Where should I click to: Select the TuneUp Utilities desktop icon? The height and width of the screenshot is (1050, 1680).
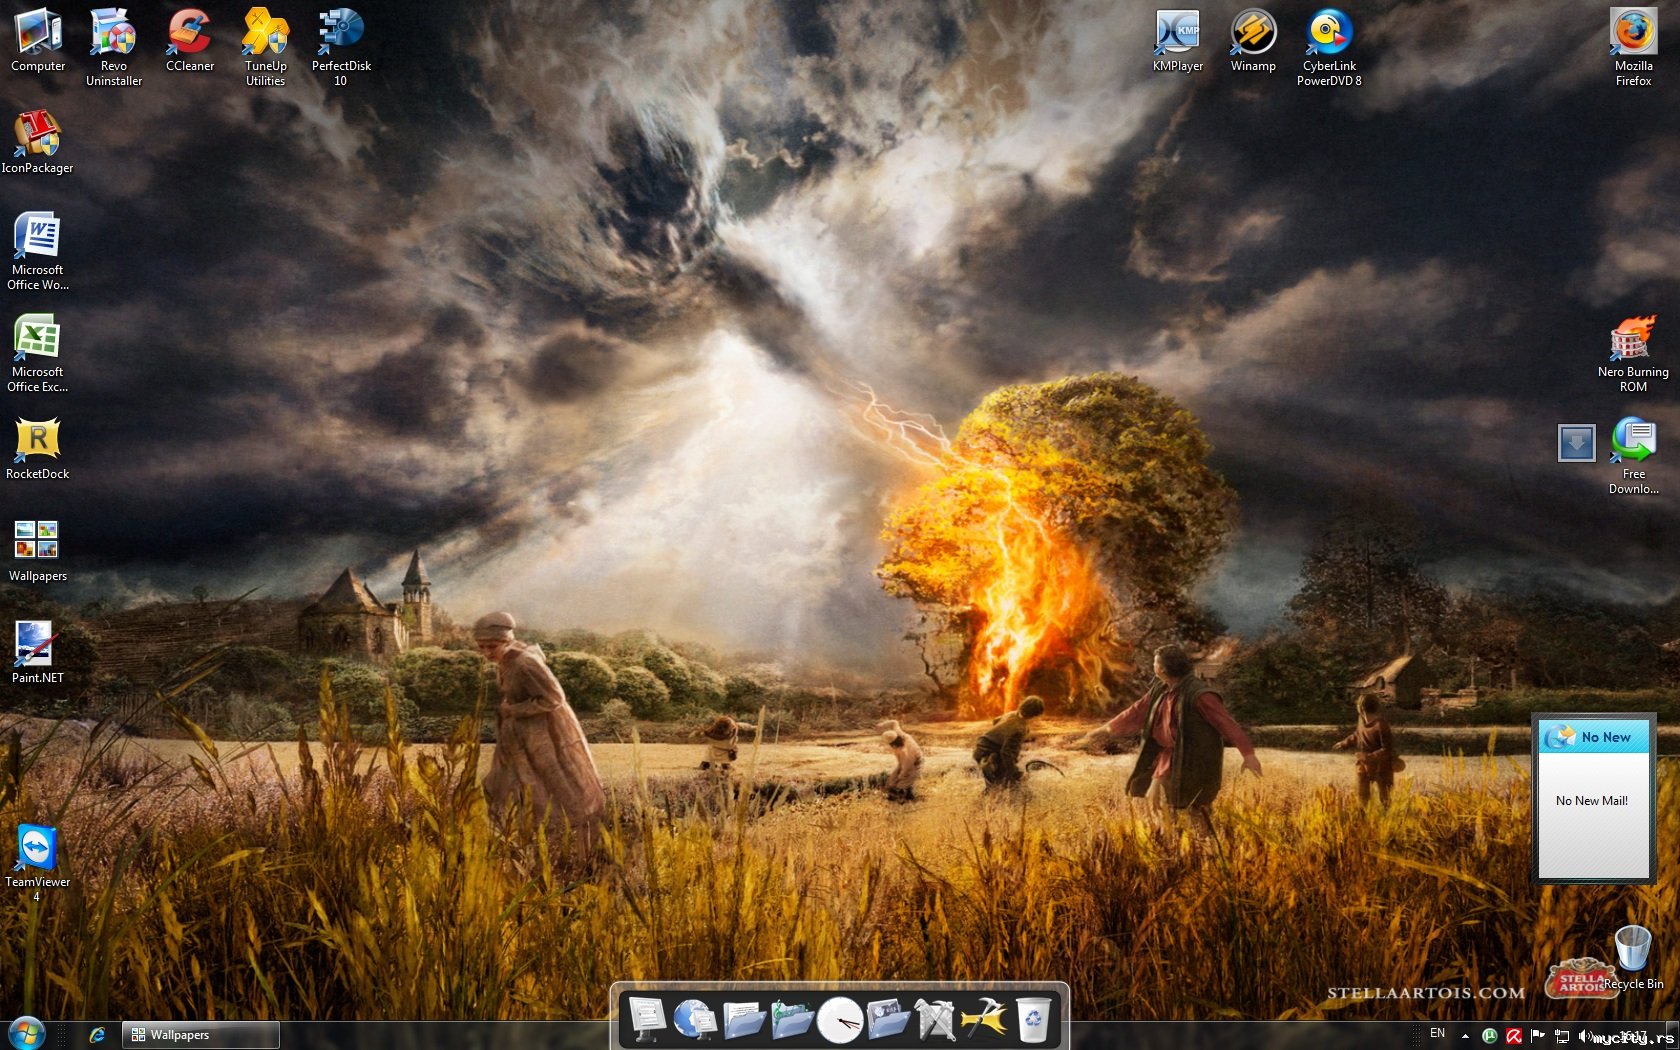(266, 47)
